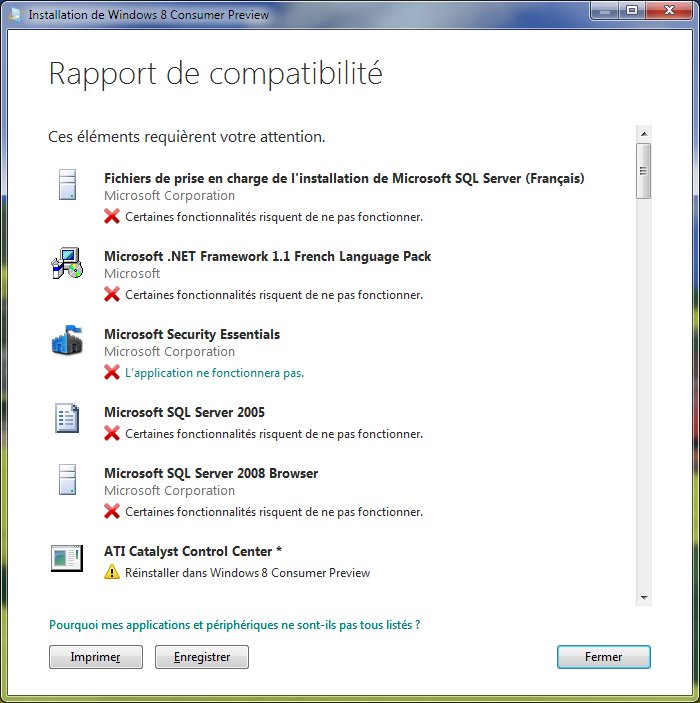Close the window with title bar X
Image resolution: width=700 pixels, height=703 pixels.
pyautogui.click(x=669, y=10)
